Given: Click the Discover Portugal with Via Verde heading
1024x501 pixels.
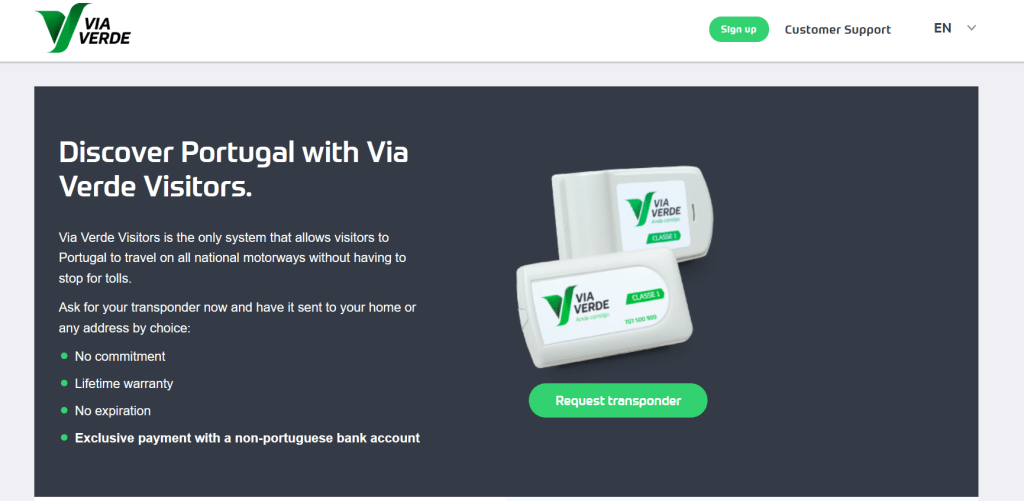Looking at the screenshot, I should coord(234,170).
